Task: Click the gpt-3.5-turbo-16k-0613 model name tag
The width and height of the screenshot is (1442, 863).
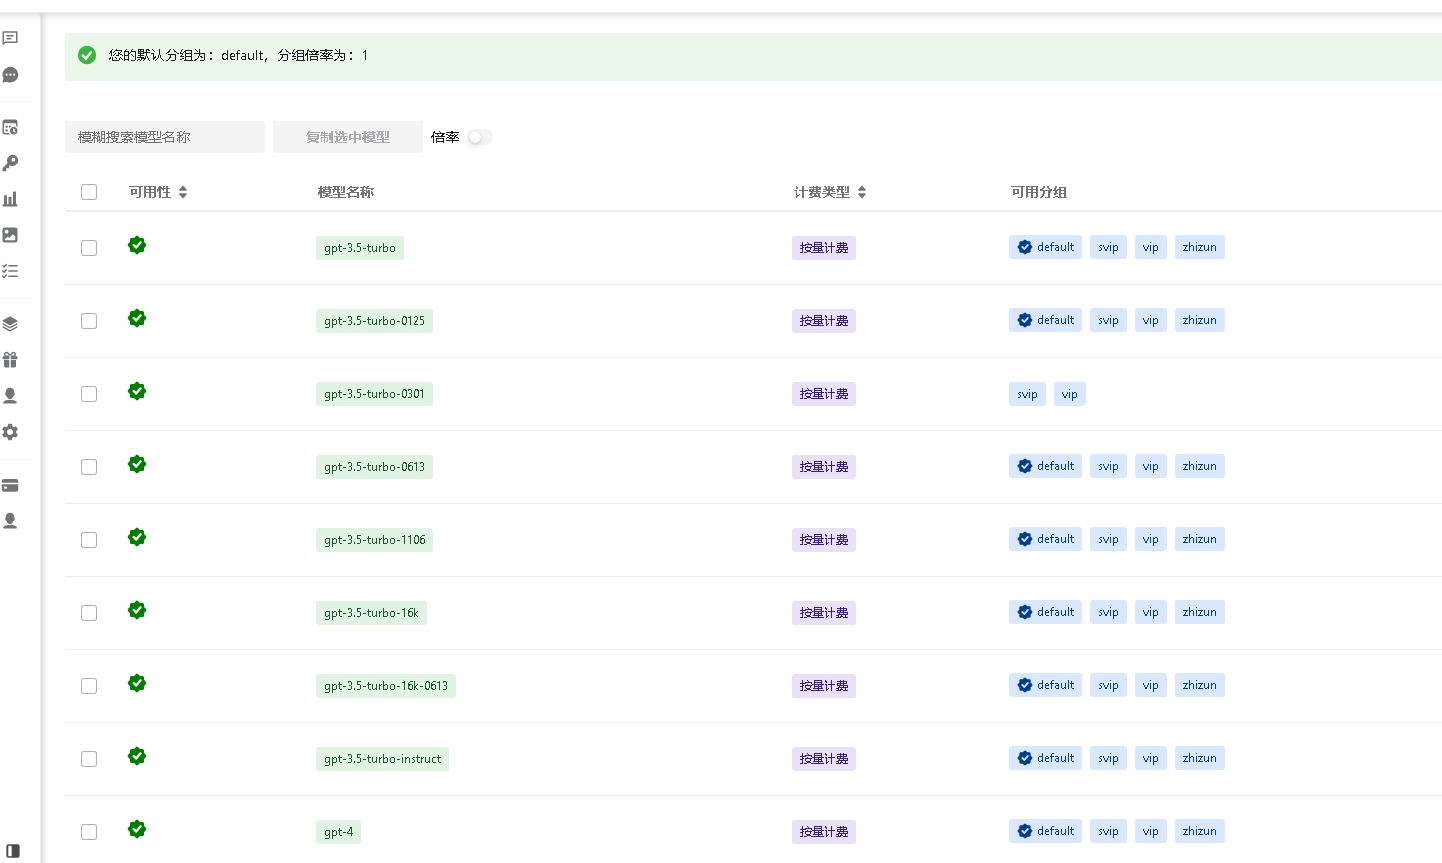Action: pos(386,686)
